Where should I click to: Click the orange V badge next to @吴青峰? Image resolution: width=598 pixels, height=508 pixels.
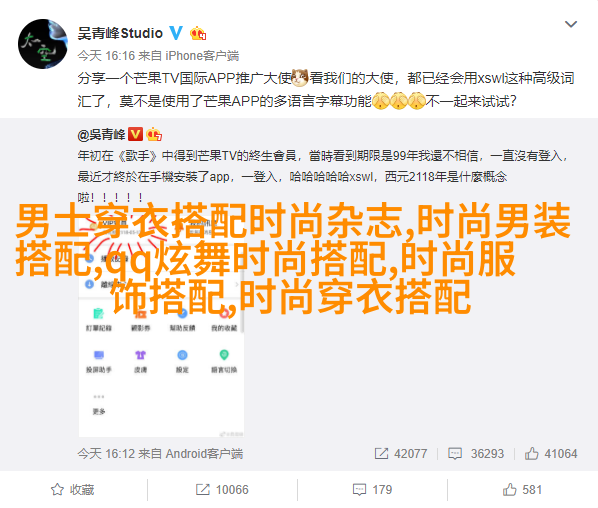(x=135, y=134)
